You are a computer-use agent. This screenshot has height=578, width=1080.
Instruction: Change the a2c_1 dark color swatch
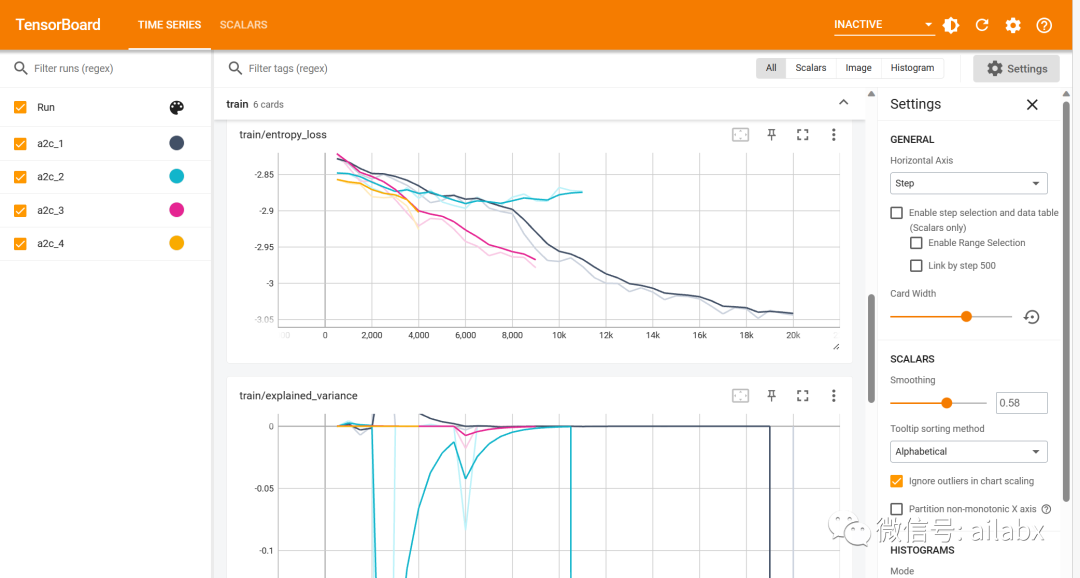[x=176, y=143]
